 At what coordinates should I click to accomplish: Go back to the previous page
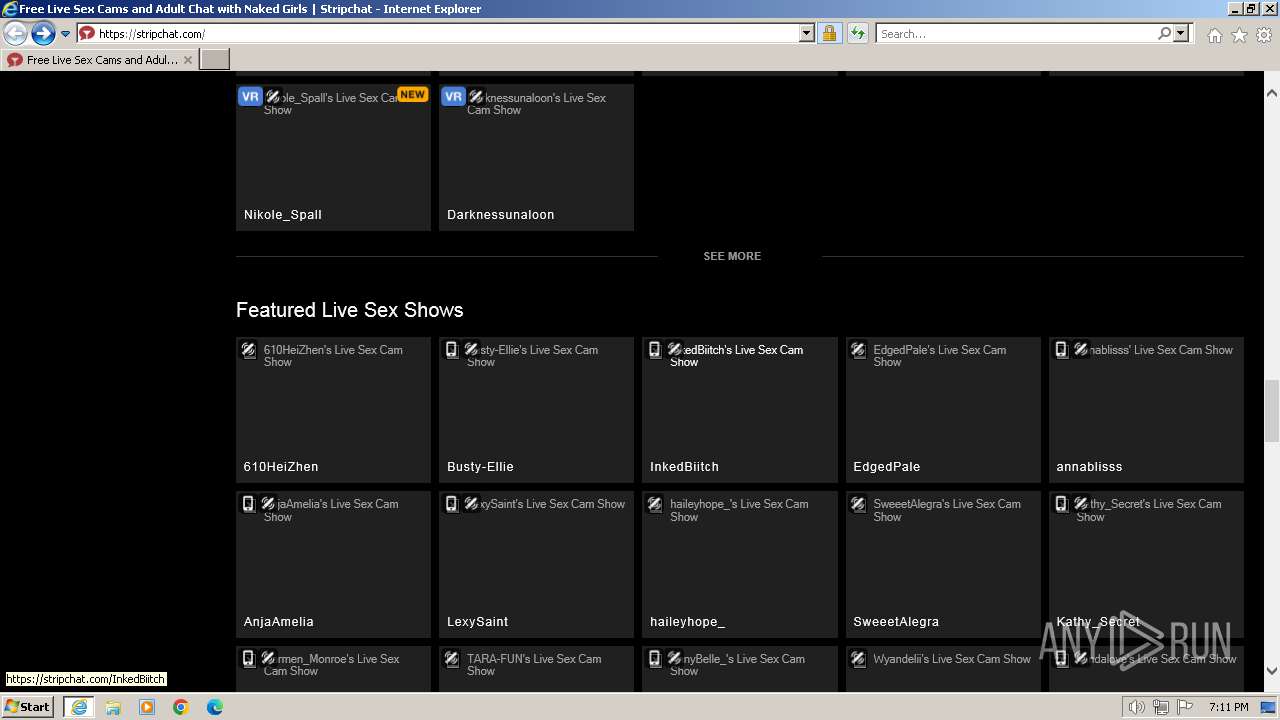click(x=16, y=34)
